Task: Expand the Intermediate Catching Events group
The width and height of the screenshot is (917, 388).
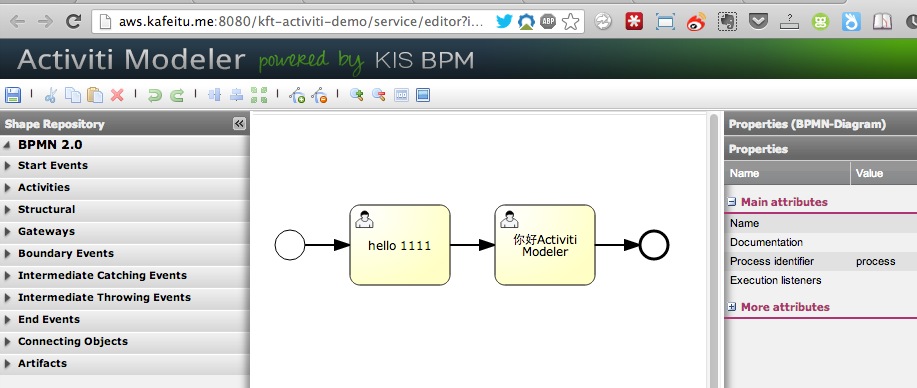Action: click(7, 276)
